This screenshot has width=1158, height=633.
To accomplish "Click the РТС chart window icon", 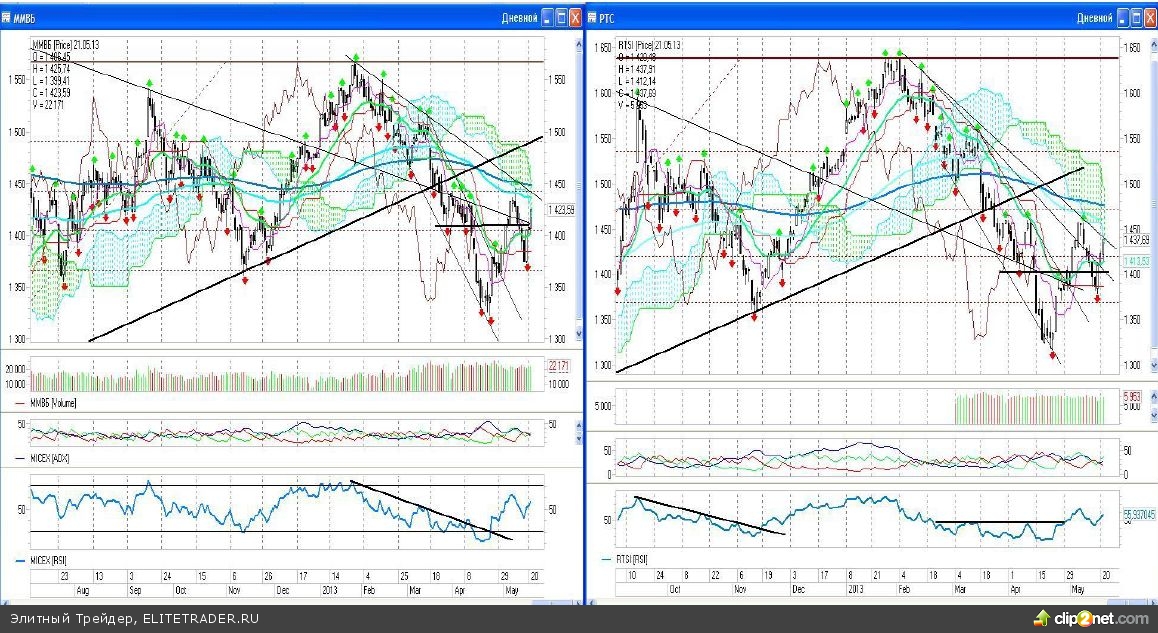I will (594, 17).
